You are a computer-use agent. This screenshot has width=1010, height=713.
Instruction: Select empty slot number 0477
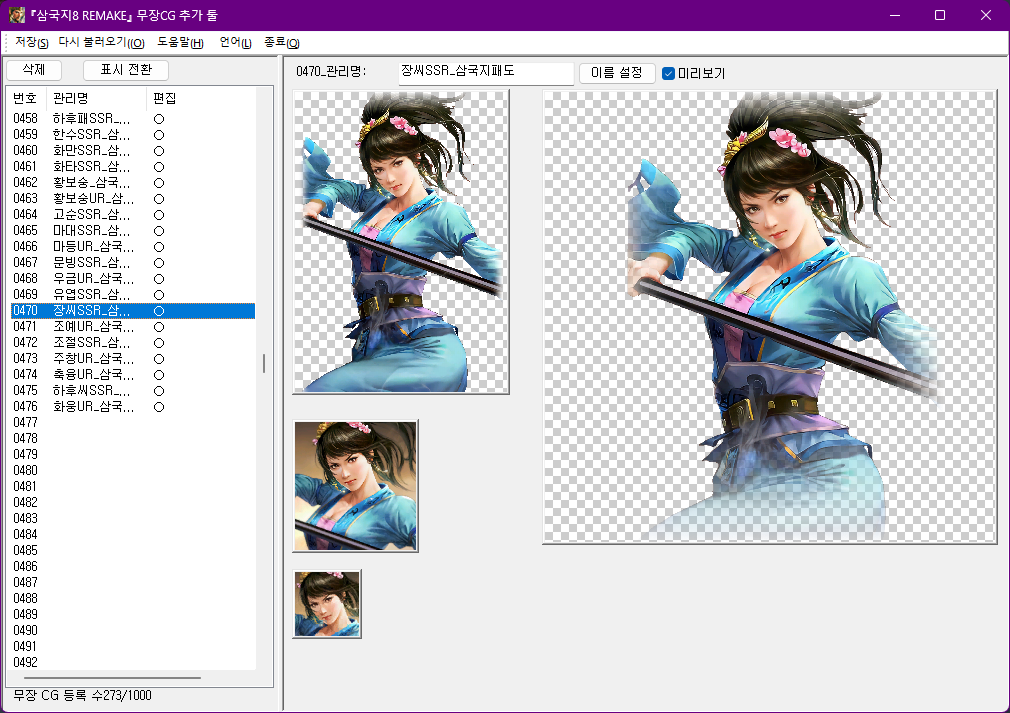click(x=26, y=423)
